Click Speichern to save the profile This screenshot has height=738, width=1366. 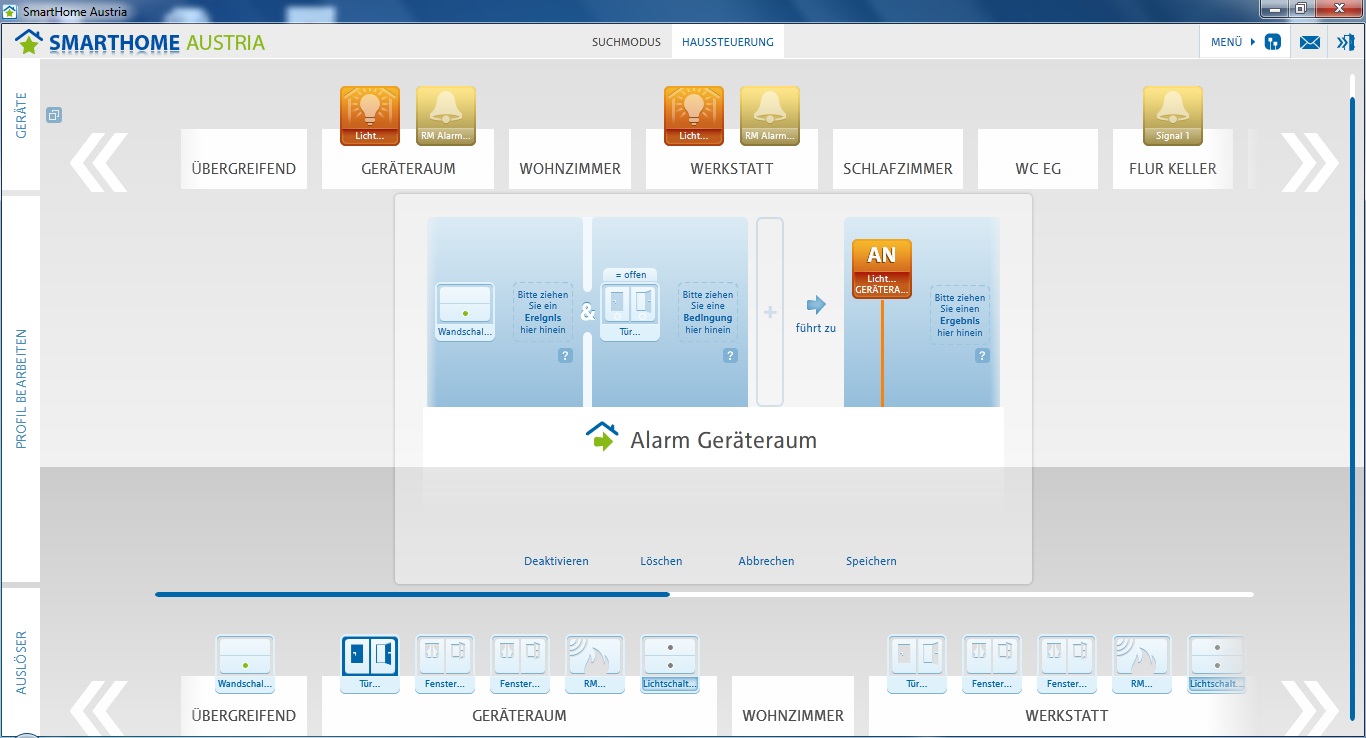[x=871, y=561]
